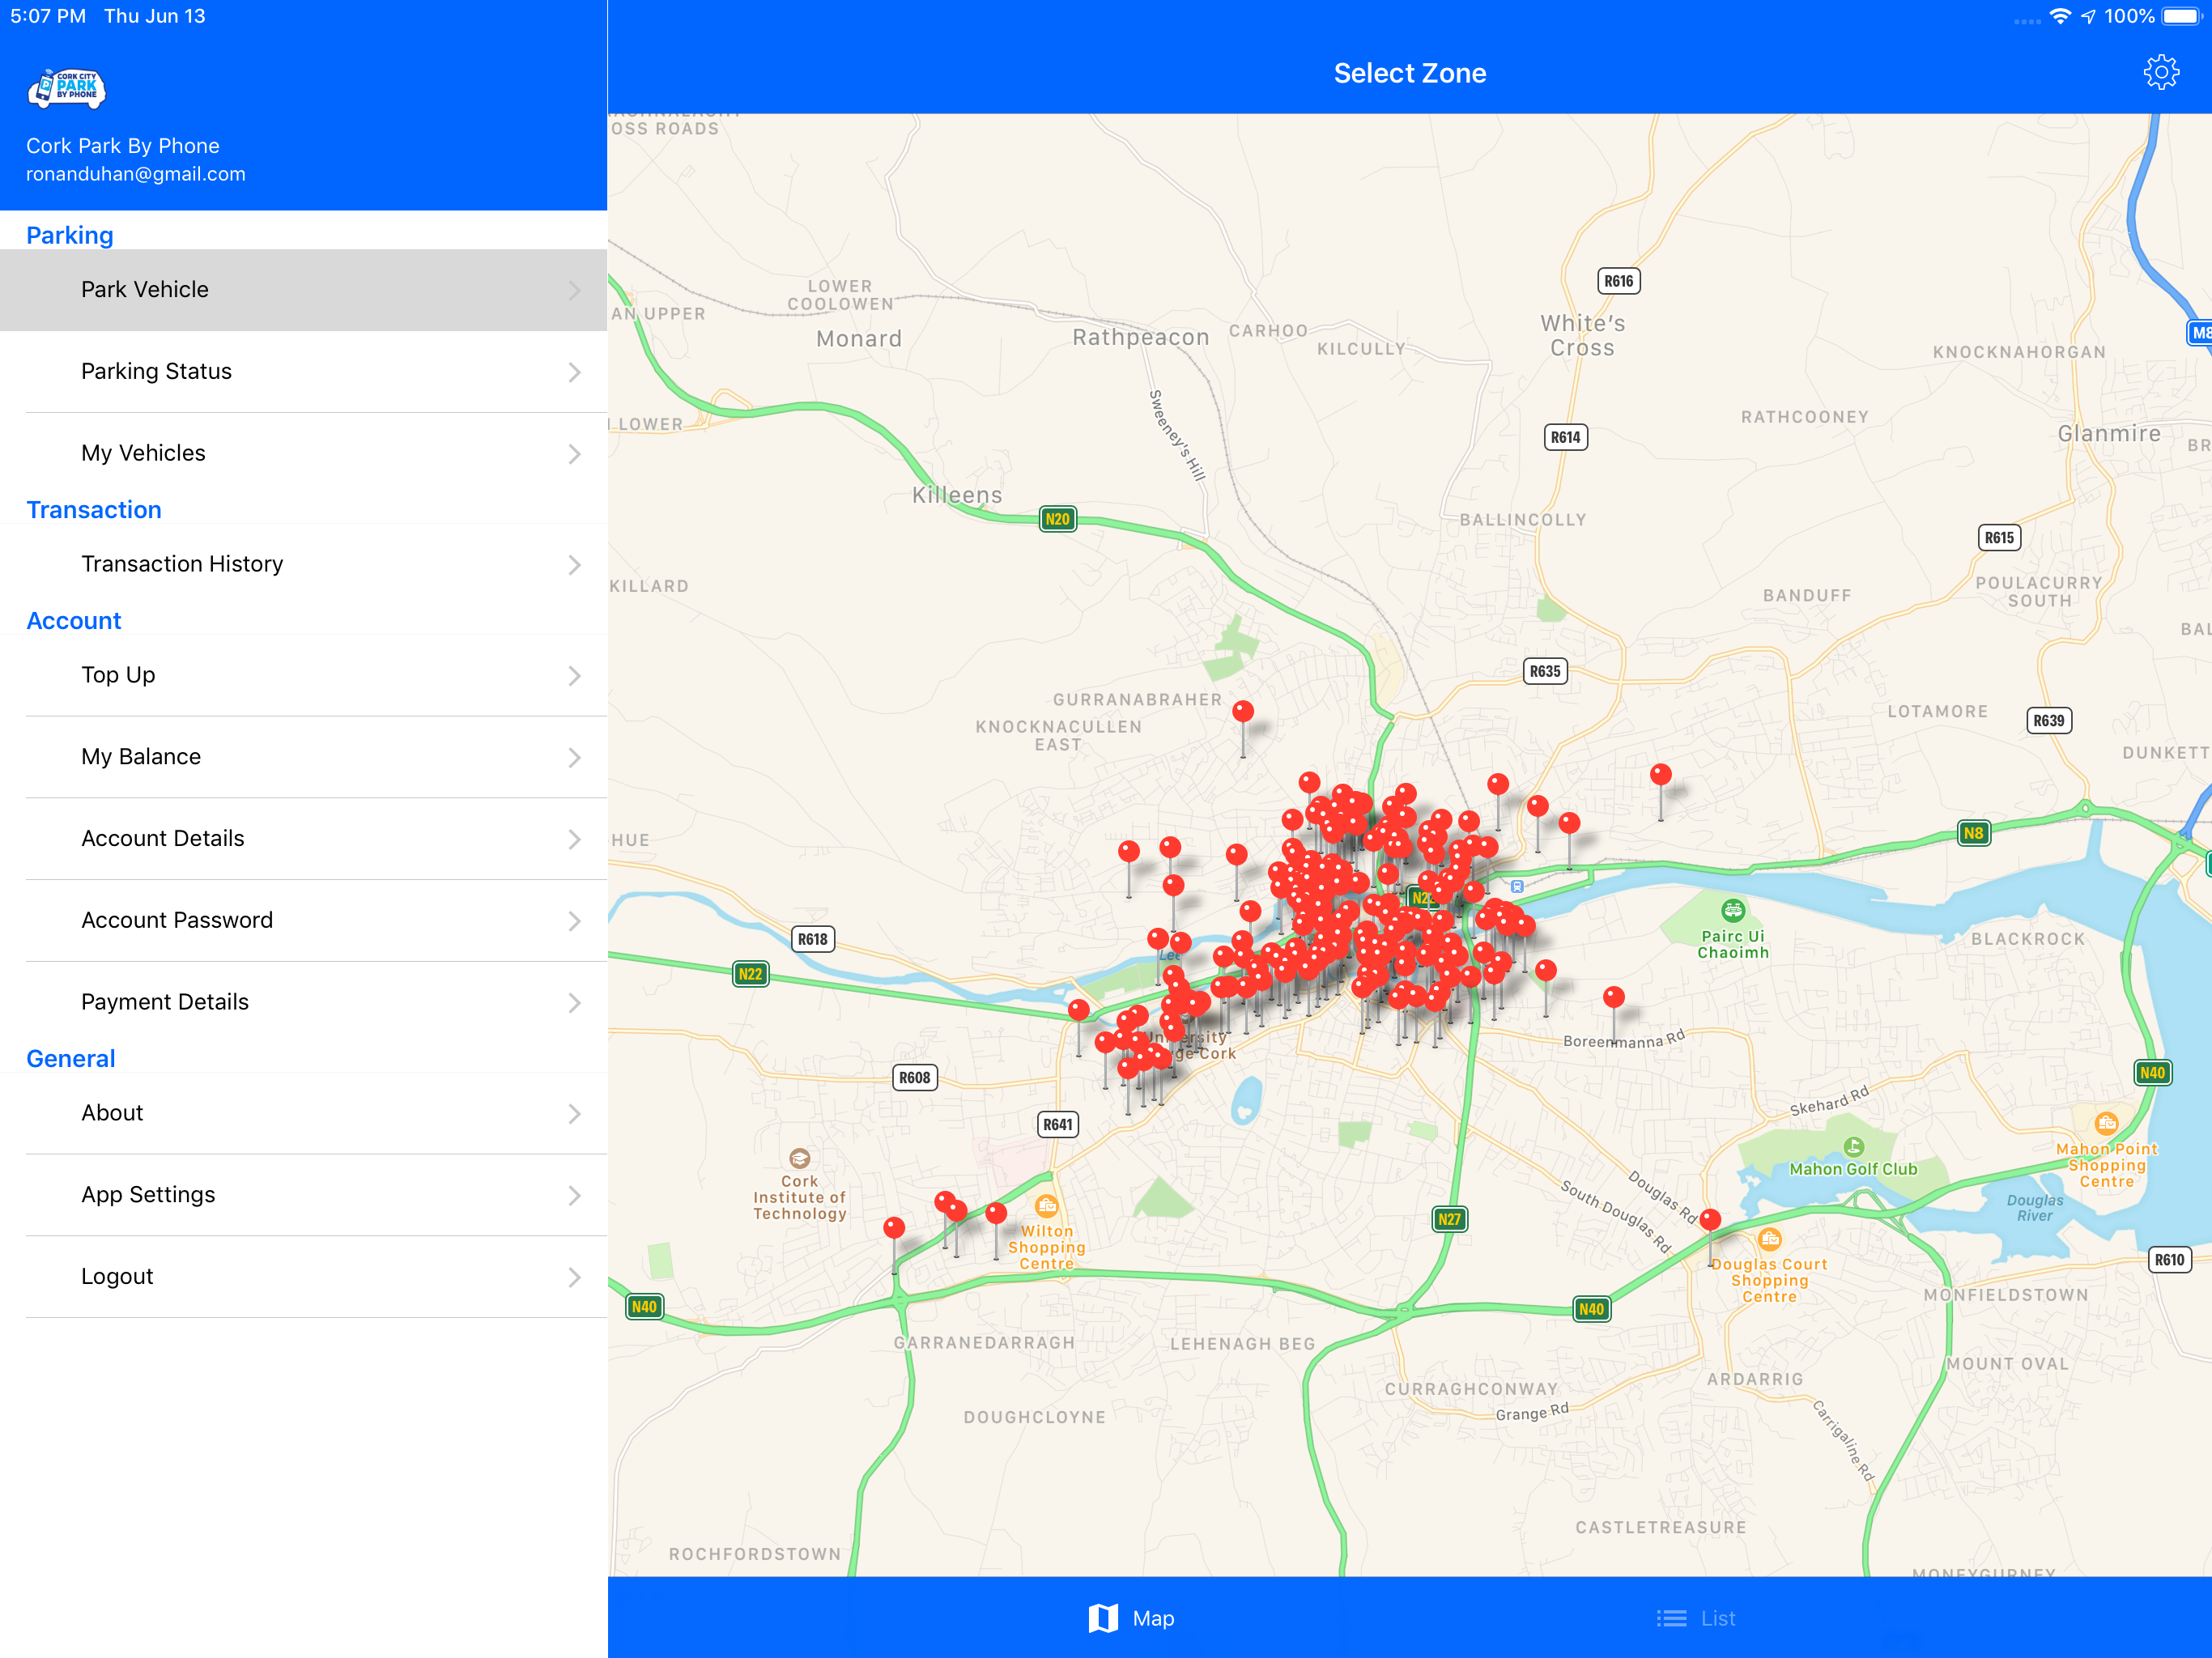Click the chevron next to Logout
Viewport: 2212px width, 1658px height.
[574, 1278]
